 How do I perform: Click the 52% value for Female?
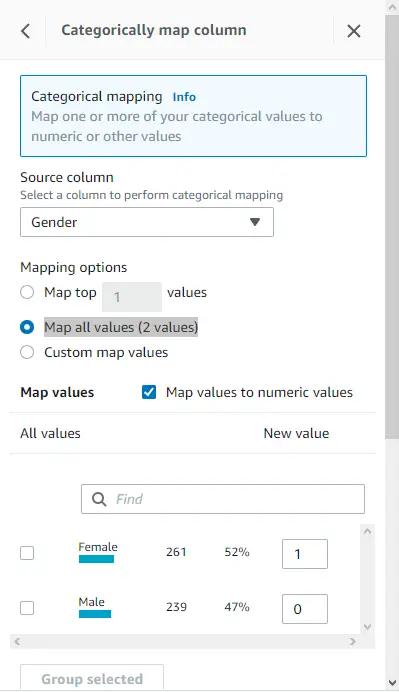(237, 552)
